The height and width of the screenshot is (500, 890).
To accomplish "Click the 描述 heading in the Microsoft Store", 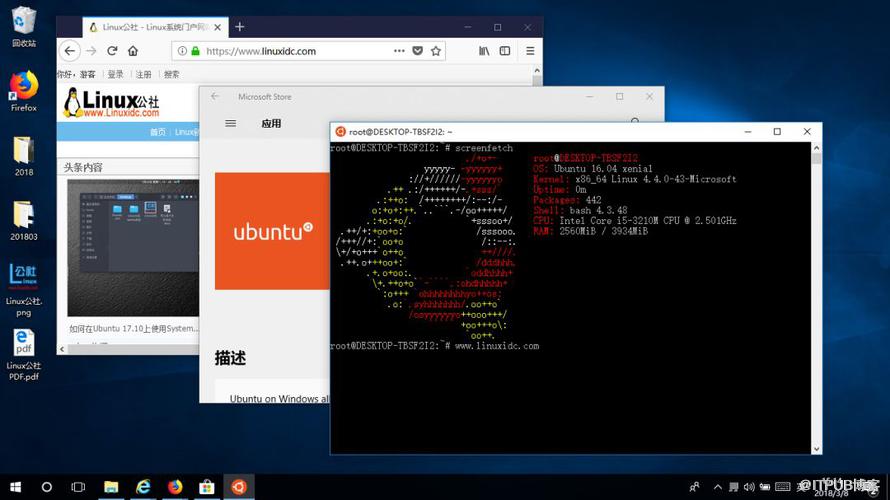I will click(x=230, y=358).
